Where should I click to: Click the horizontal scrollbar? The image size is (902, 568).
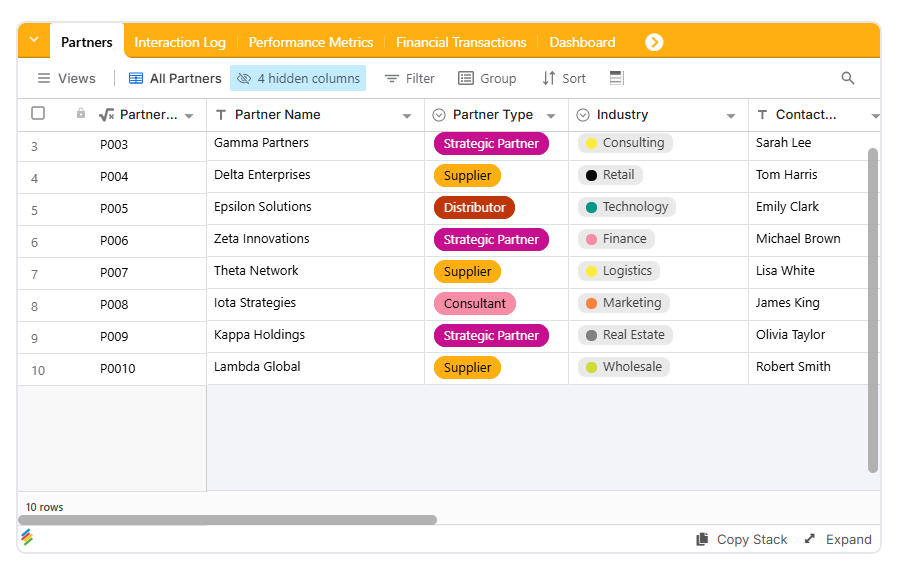[x=227, y=520]
